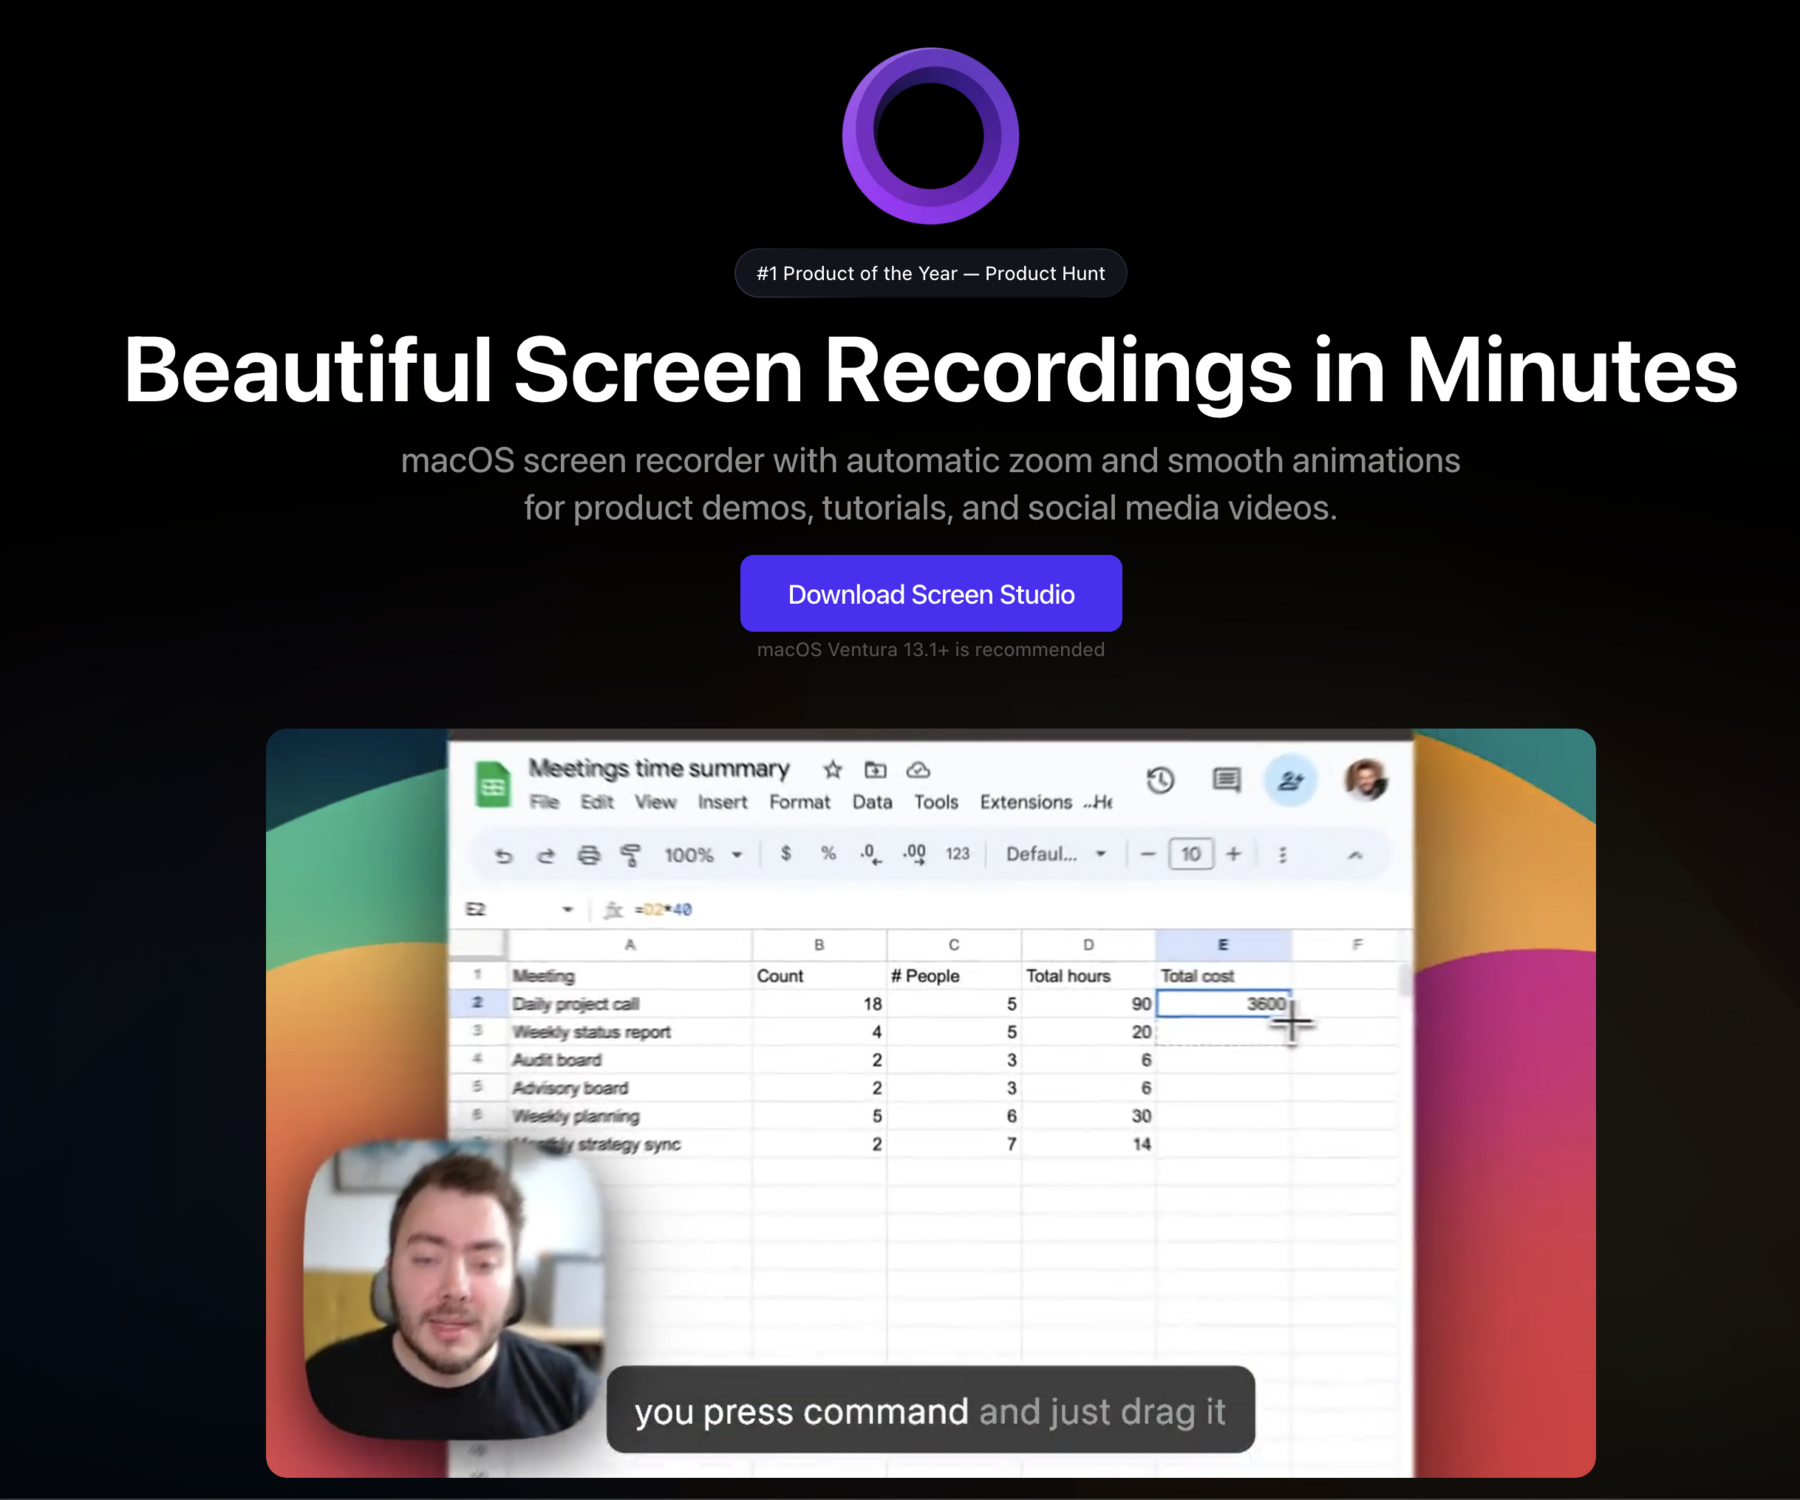Click increase decimal places icon

(914, 854)
